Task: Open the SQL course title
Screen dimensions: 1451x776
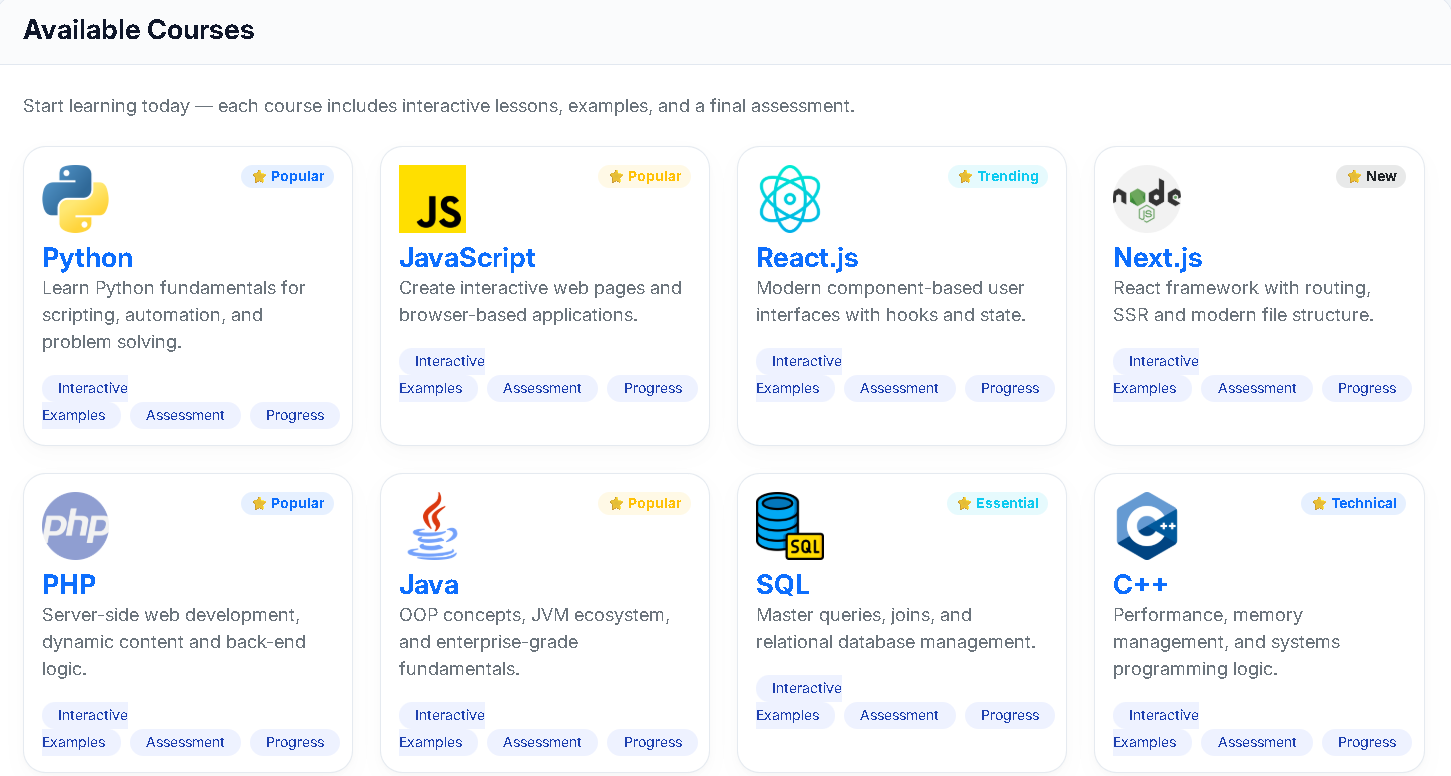Action: (783, 585)
